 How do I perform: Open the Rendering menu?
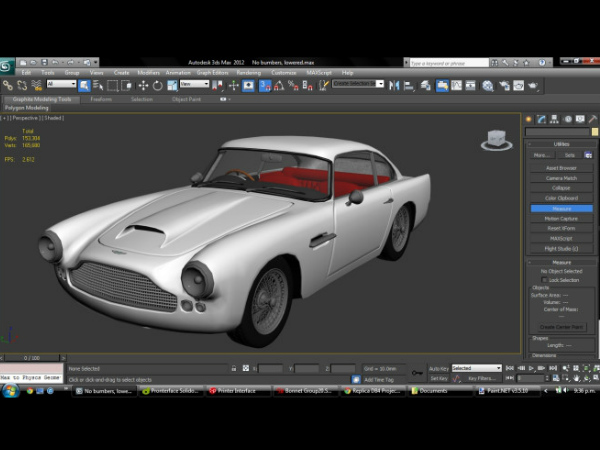(x=248, y=73)
